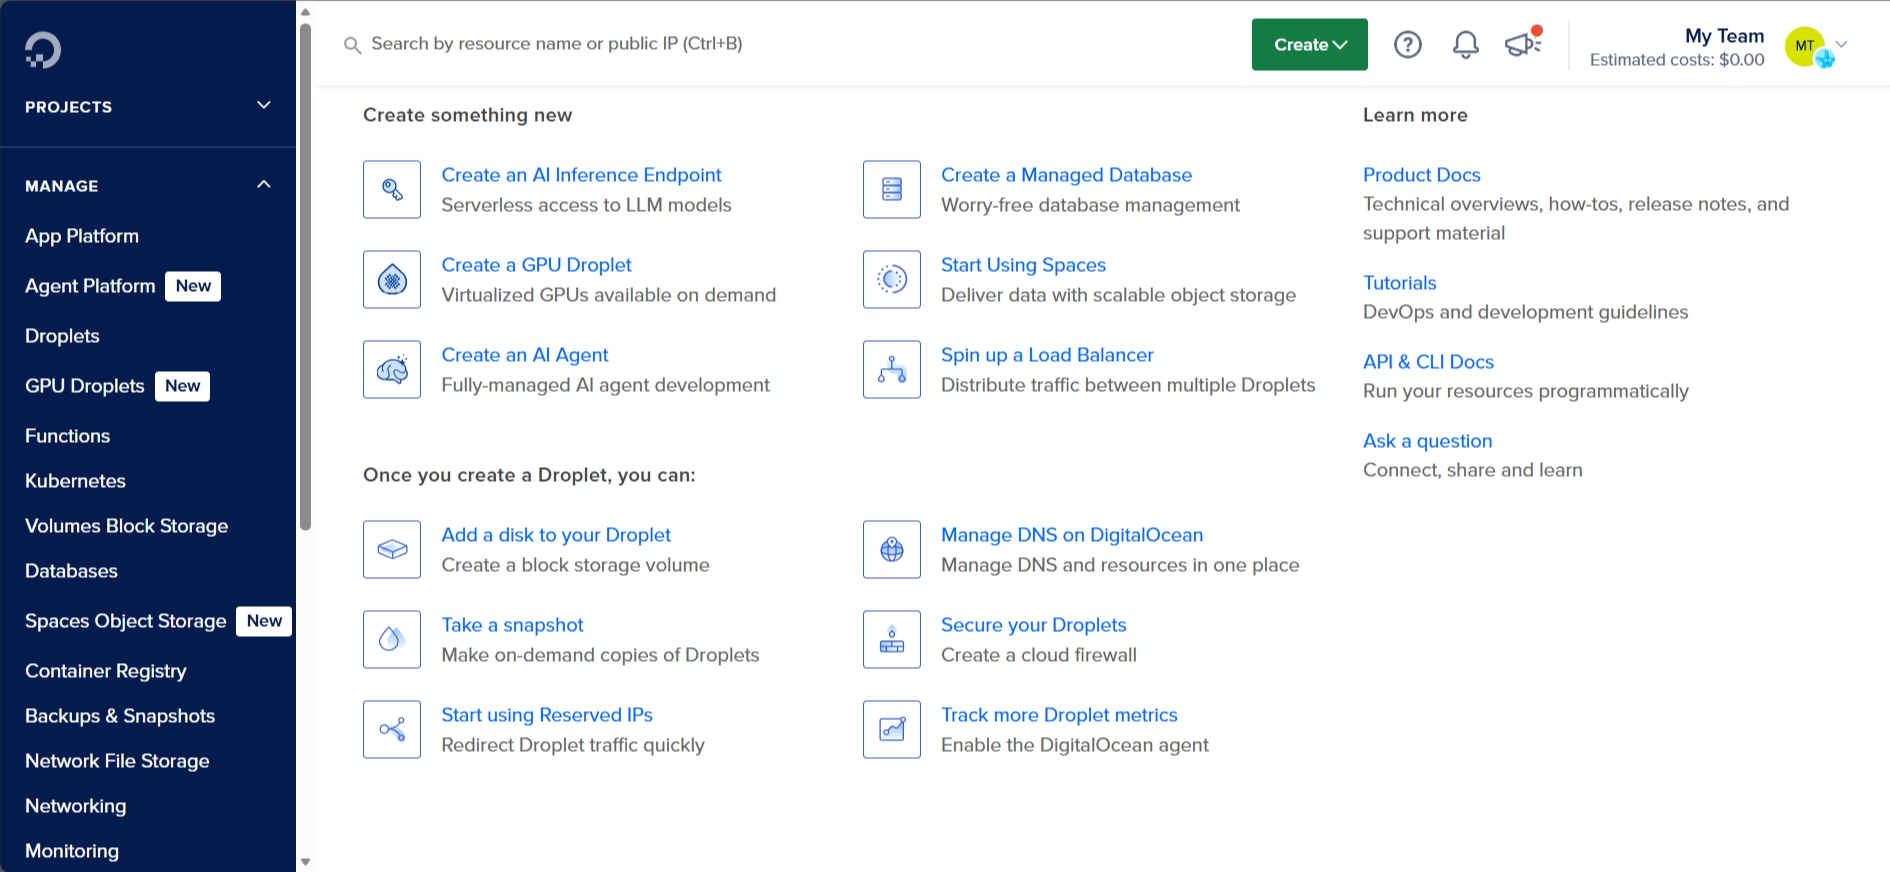
Task: Click the Droplet metrics chart icon
Action: [x=892, y=729]
